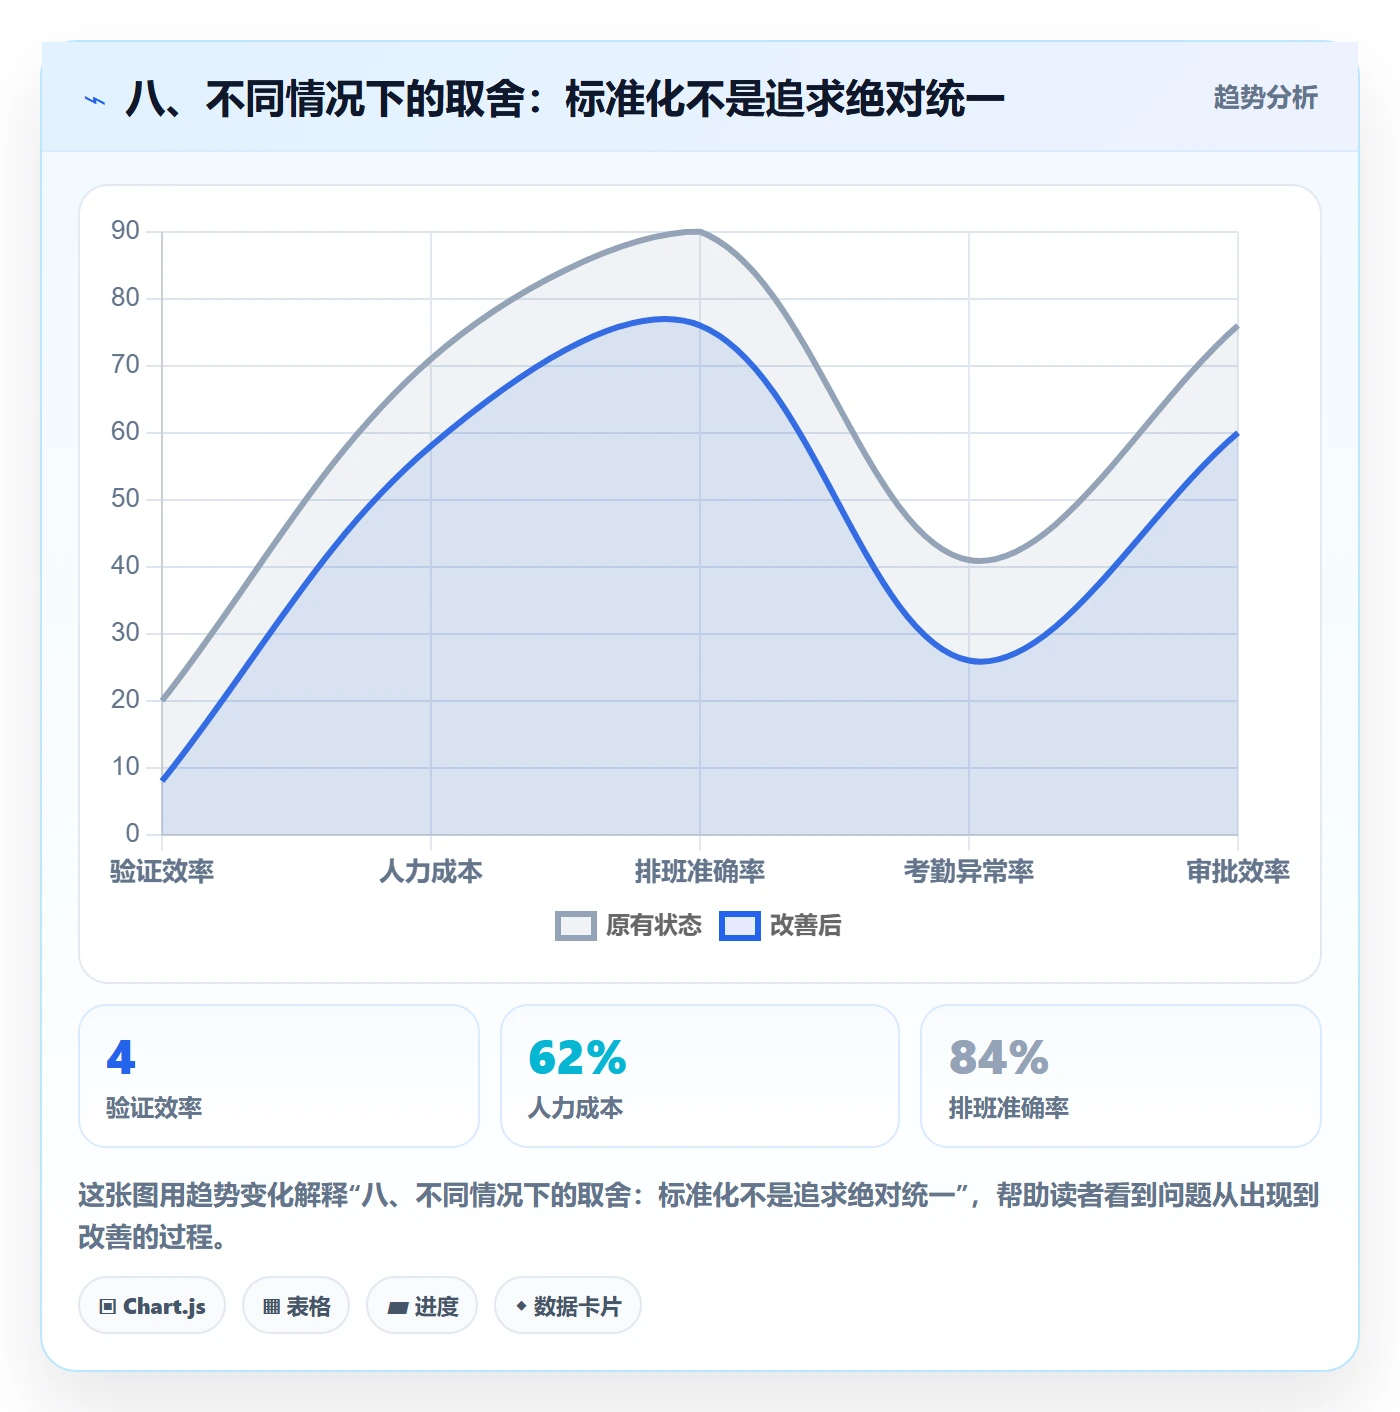The image size is (1400, 1412).
Task: Select the 表格 tag chip
Action: click(x=296, y=1305)
